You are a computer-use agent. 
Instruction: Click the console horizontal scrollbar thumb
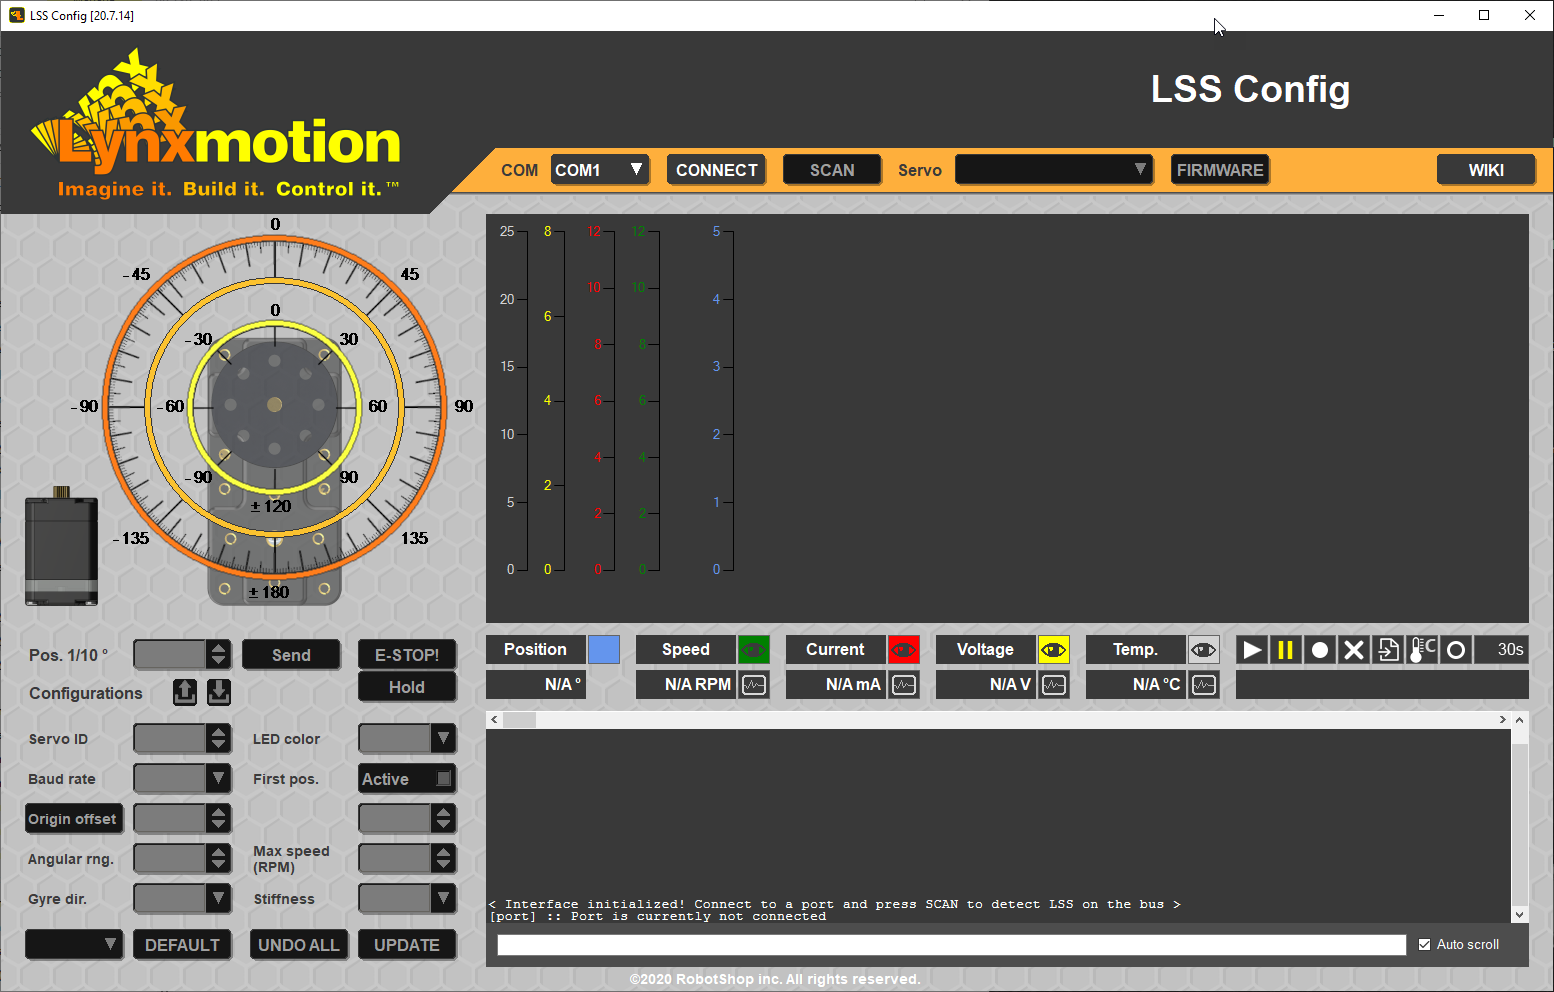519,720
